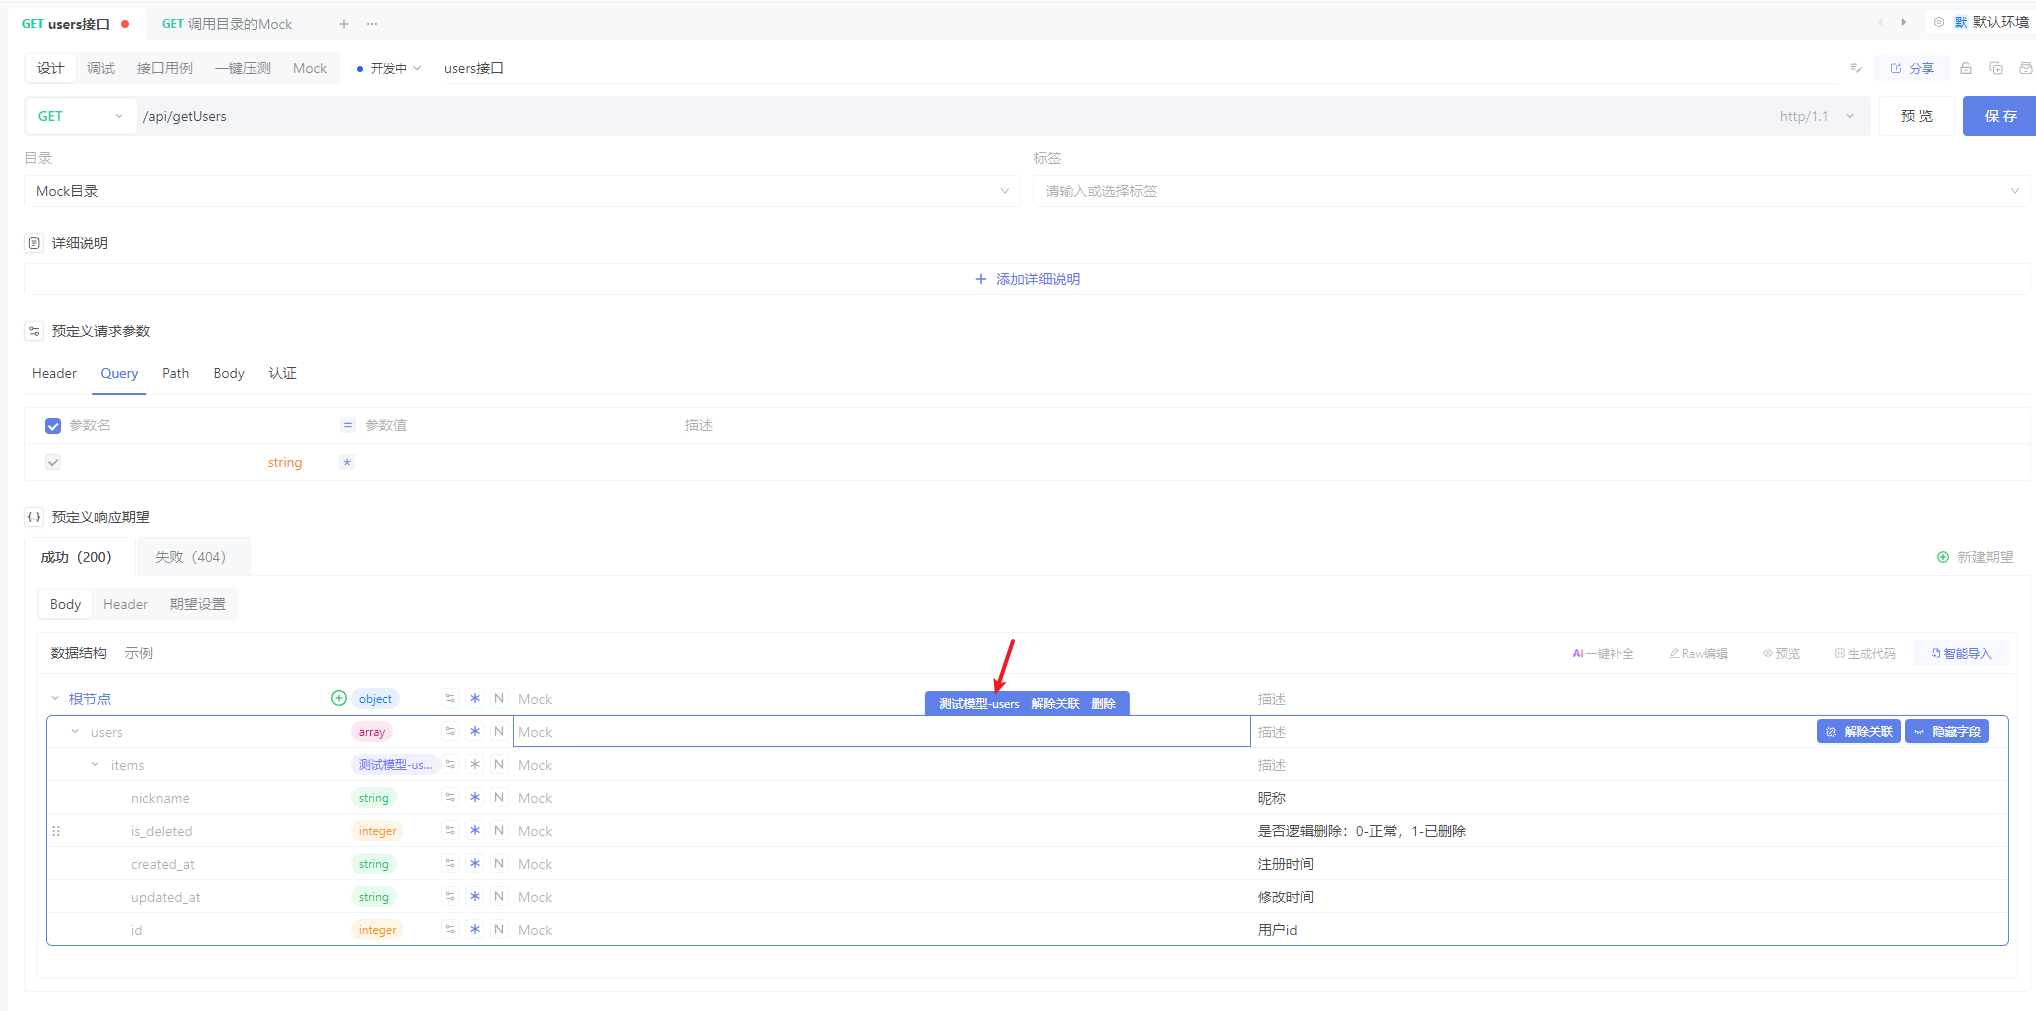Collapse the items node

click(x=95, y=764)
